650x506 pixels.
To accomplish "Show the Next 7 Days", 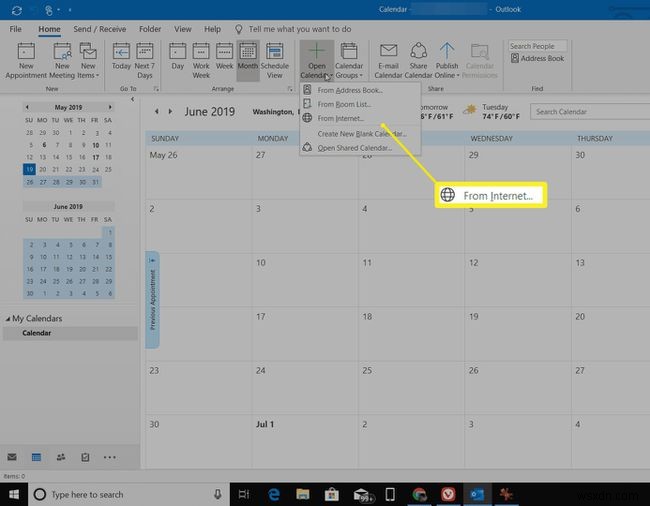I will 145,60.
